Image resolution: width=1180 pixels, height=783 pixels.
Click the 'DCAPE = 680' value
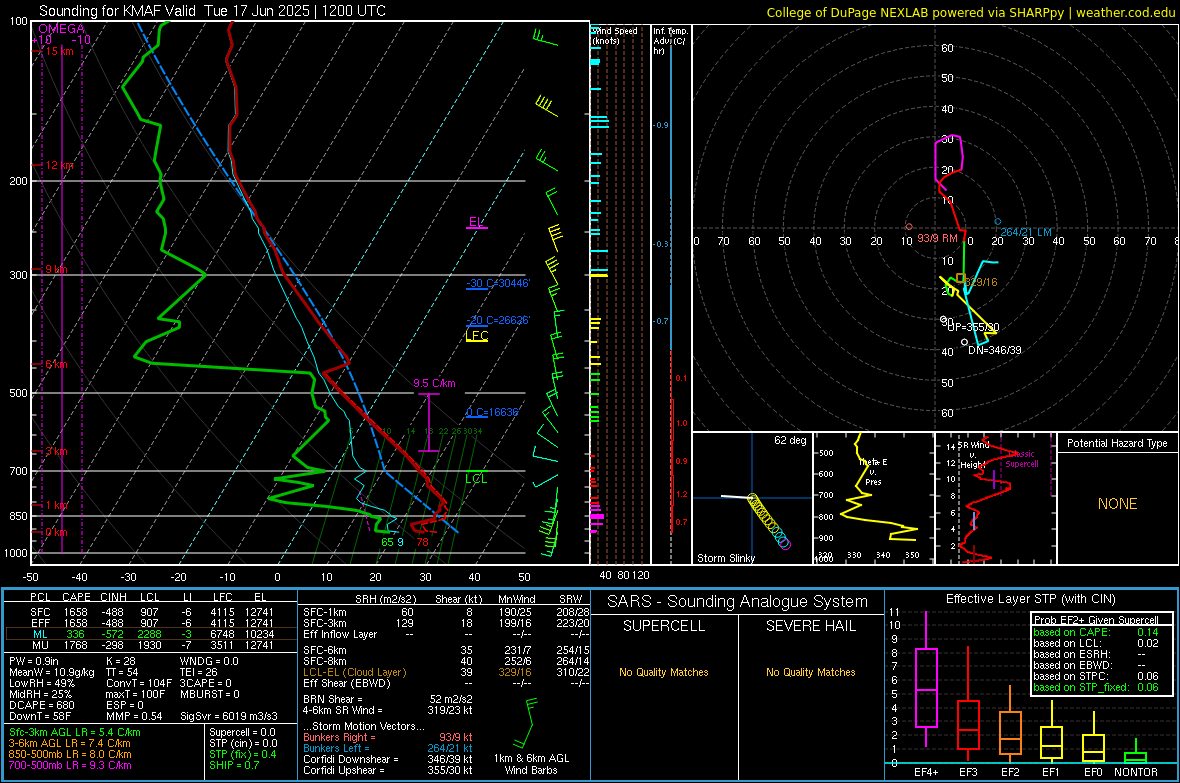(41, 705)
